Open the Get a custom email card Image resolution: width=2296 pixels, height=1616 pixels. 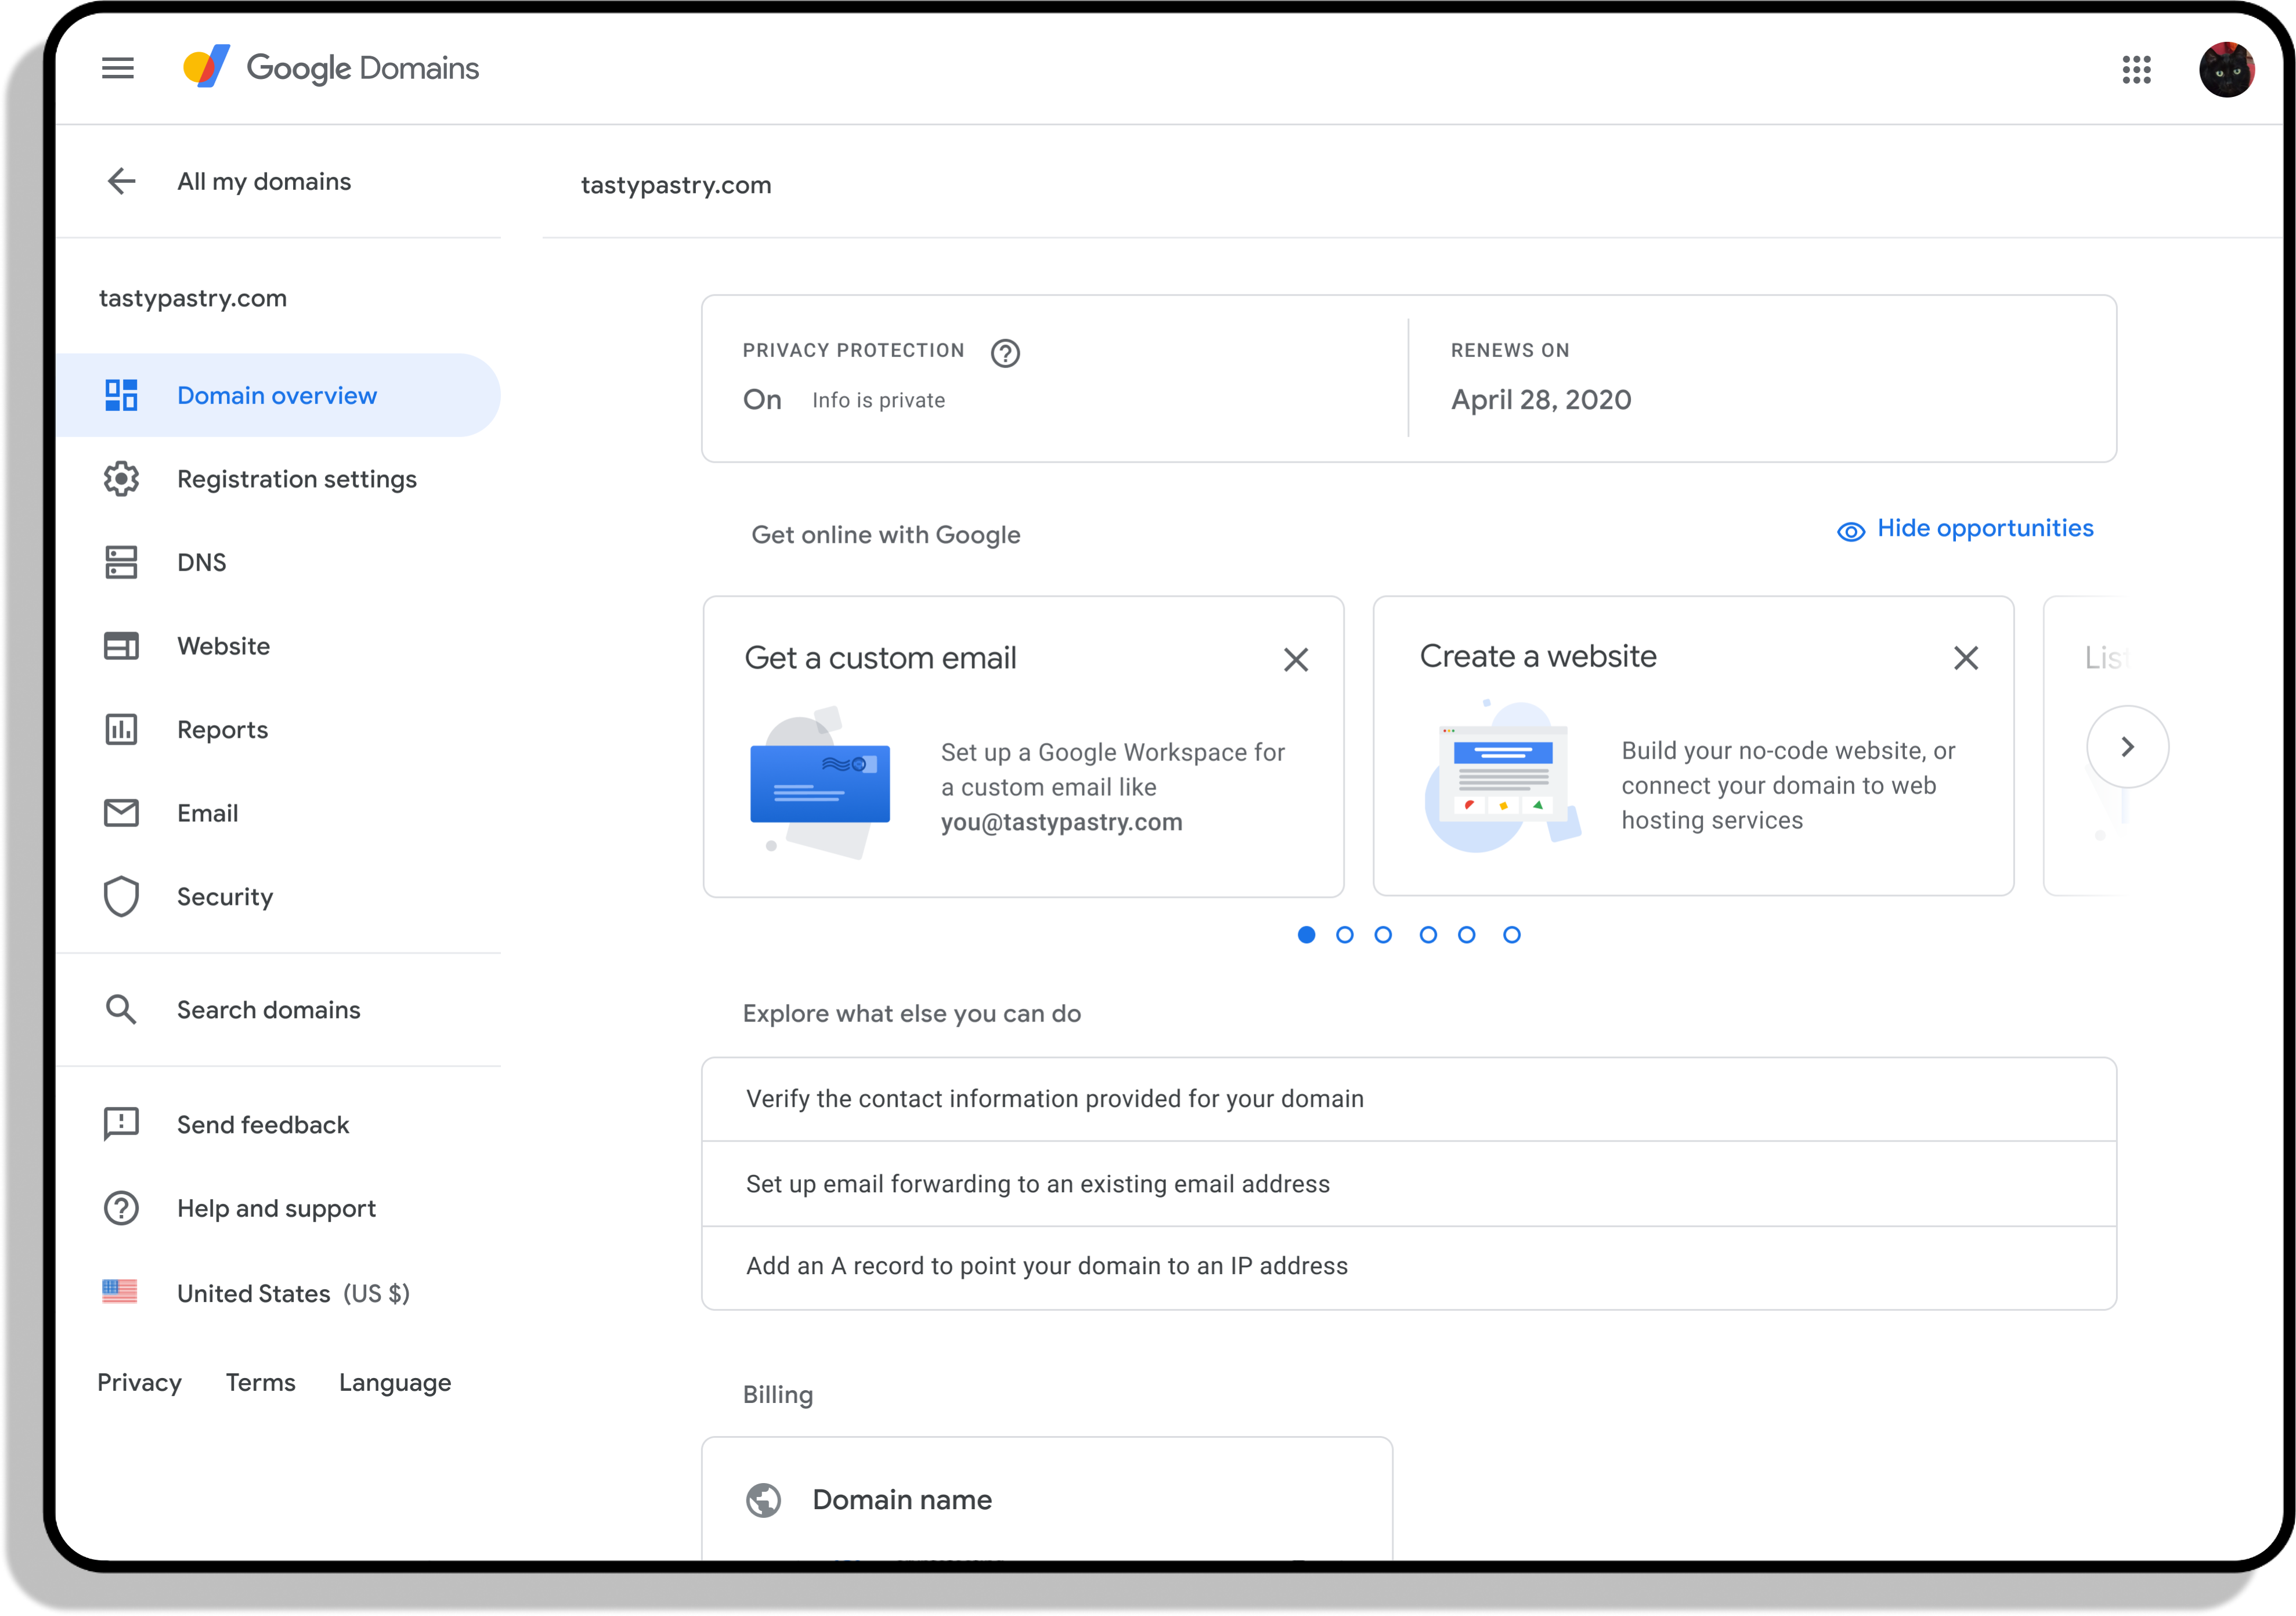(1023, 747)
